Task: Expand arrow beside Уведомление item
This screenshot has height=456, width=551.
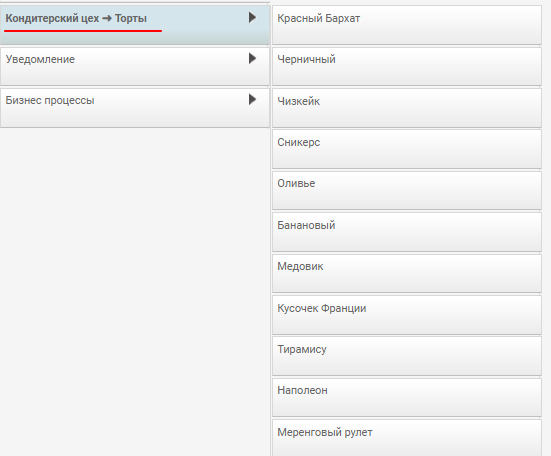Action: [x=252, y=58]
